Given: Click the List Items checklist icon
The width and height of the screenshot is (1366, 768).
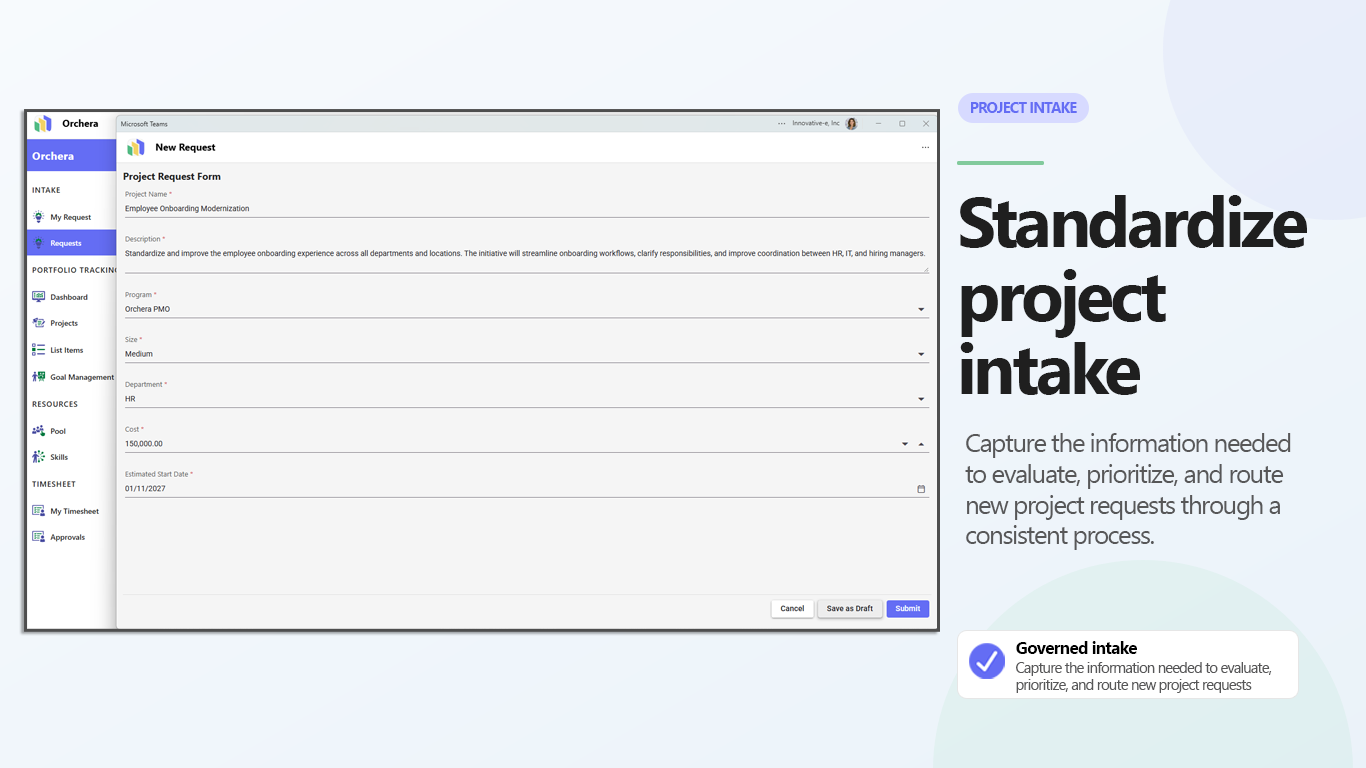Looking at the screenshot, I should (x=38, y=350).
